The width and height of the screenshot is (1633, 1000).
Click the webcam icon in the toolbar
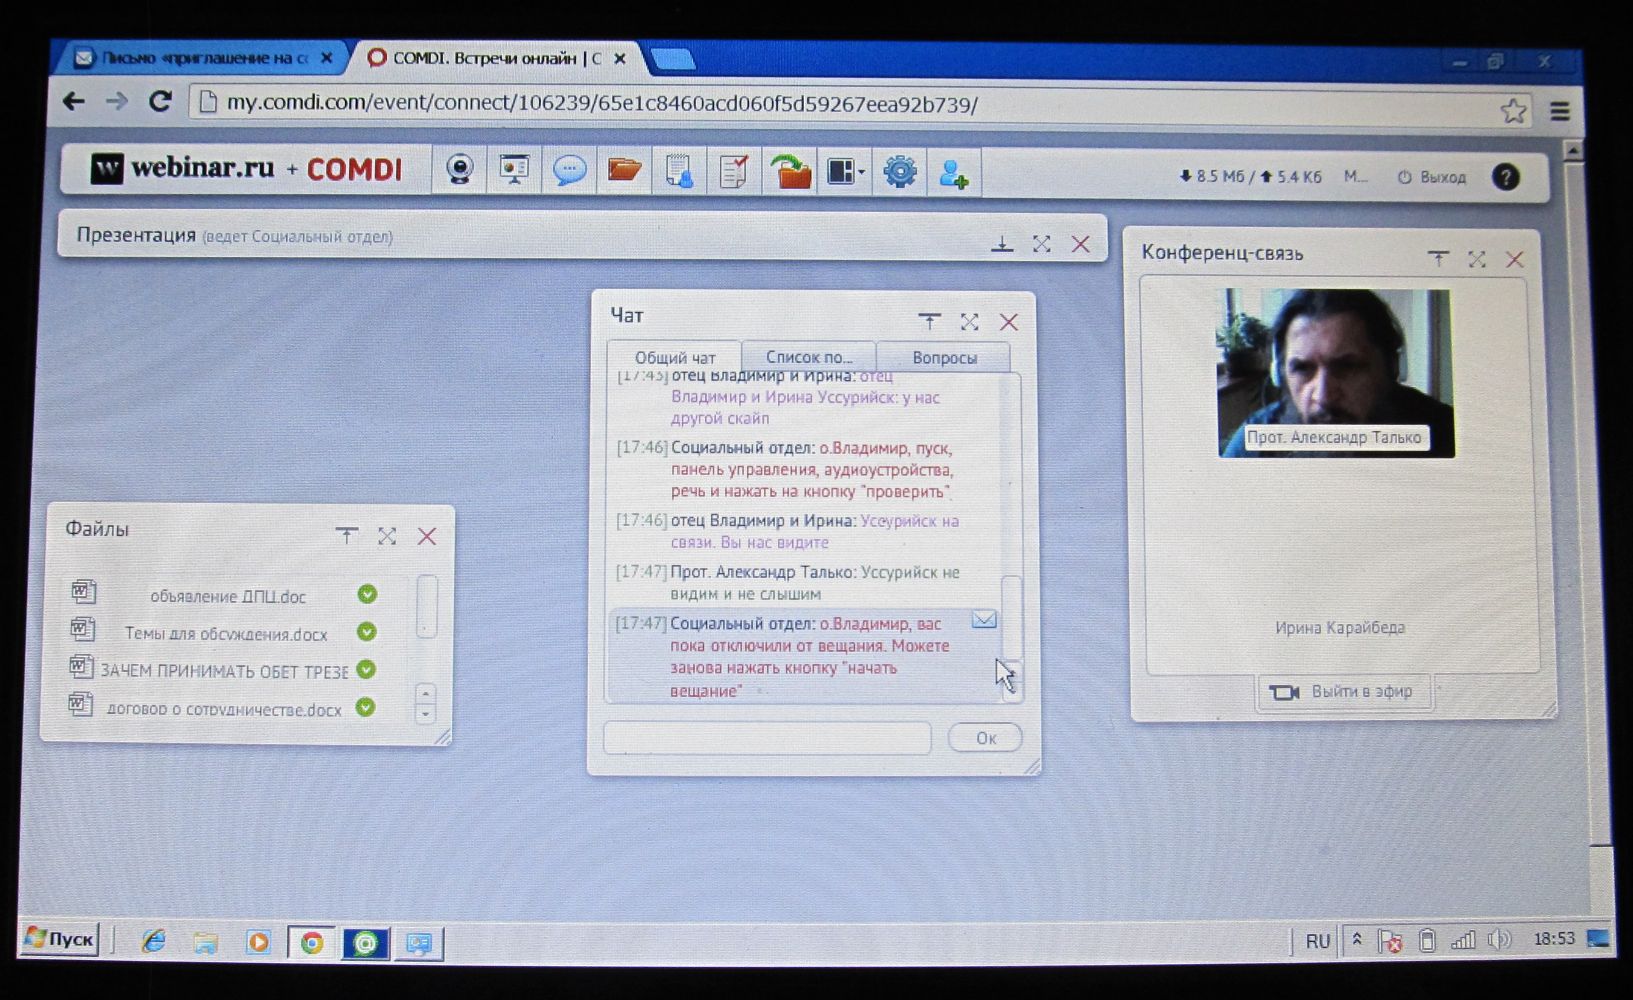[460, 171]
